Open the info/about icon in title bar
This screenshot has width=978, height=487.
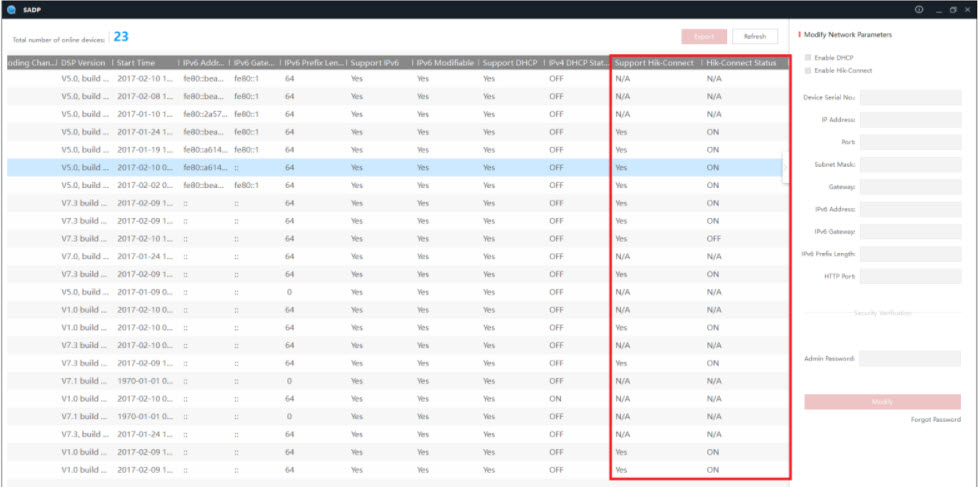click(x=918, y=9)
